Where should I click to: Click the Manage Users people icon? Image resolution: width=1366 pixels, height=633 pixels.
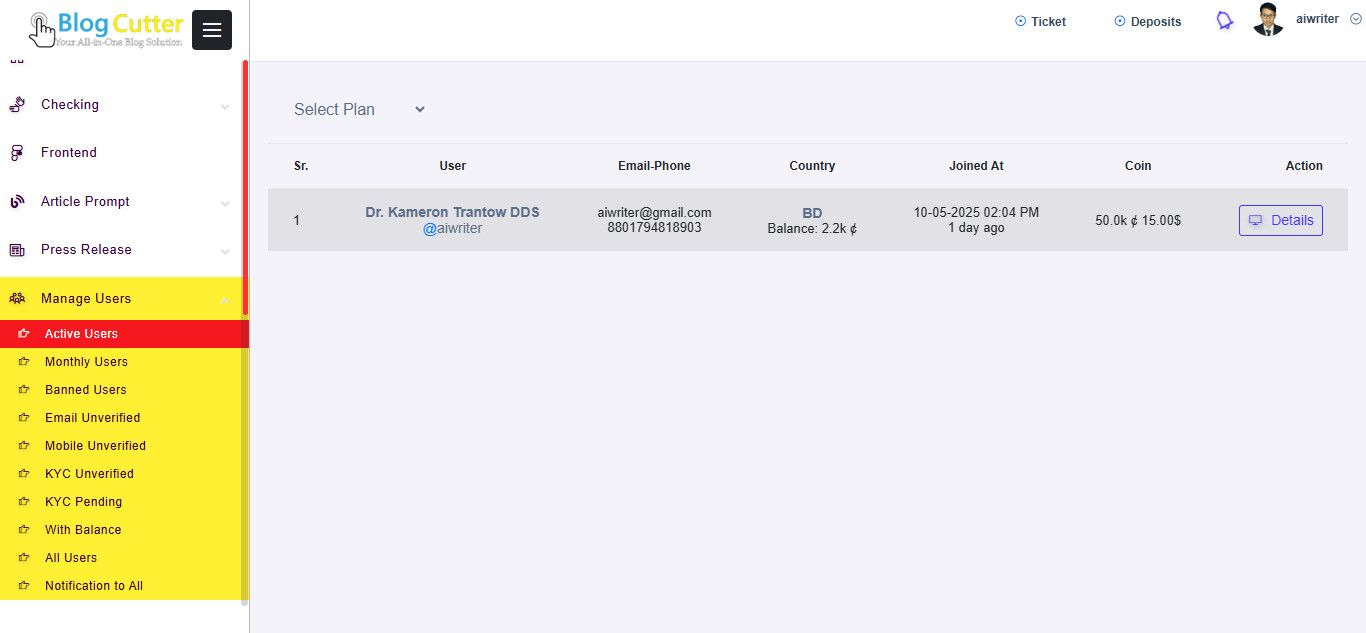[17, 299]
